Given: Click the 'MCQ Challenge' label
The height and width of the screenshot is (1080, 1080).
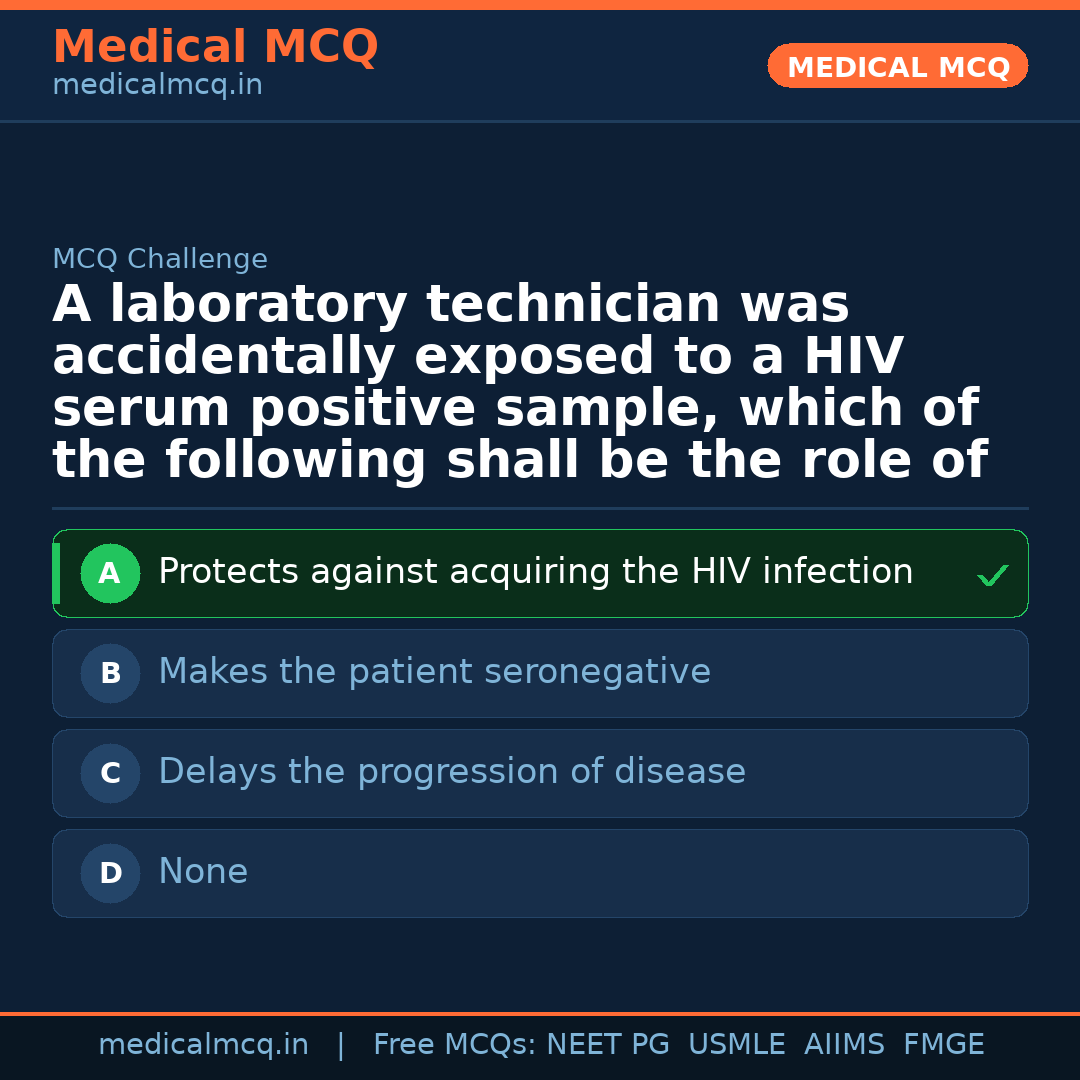Looking at the screenshot, I should [160, 260].
